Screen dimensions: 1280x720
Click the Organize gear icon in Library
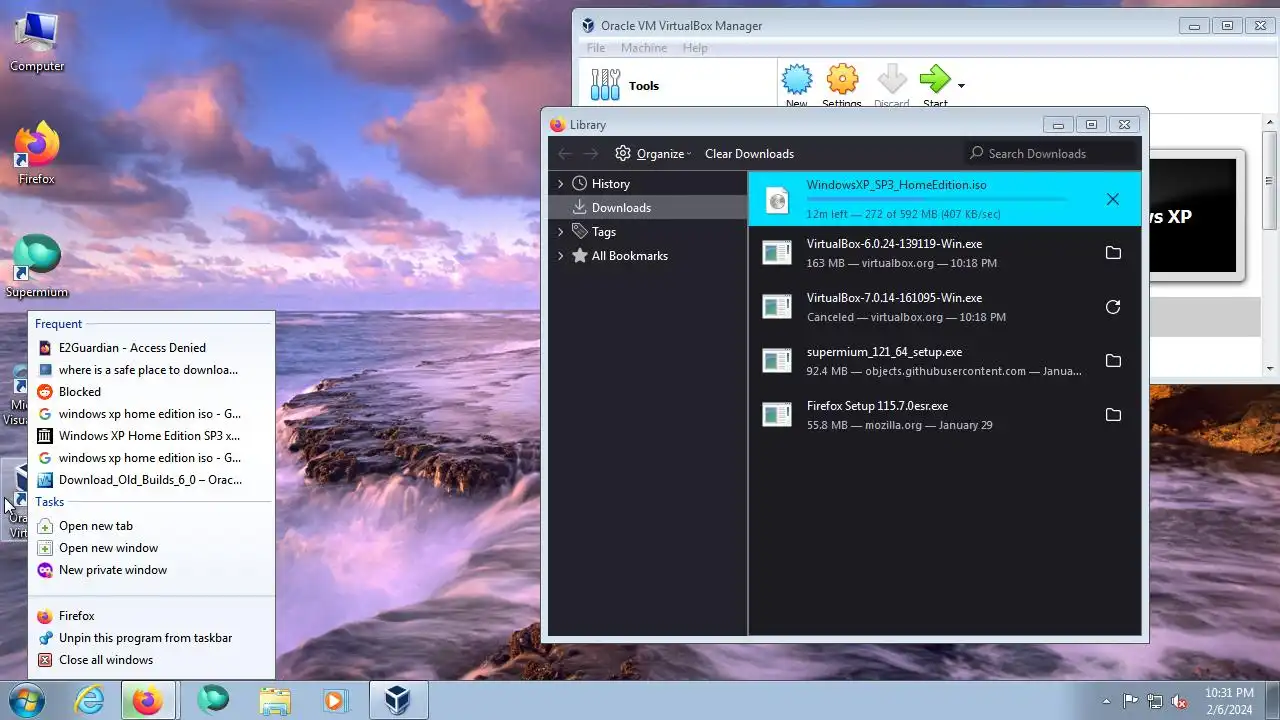coord(623,153)
